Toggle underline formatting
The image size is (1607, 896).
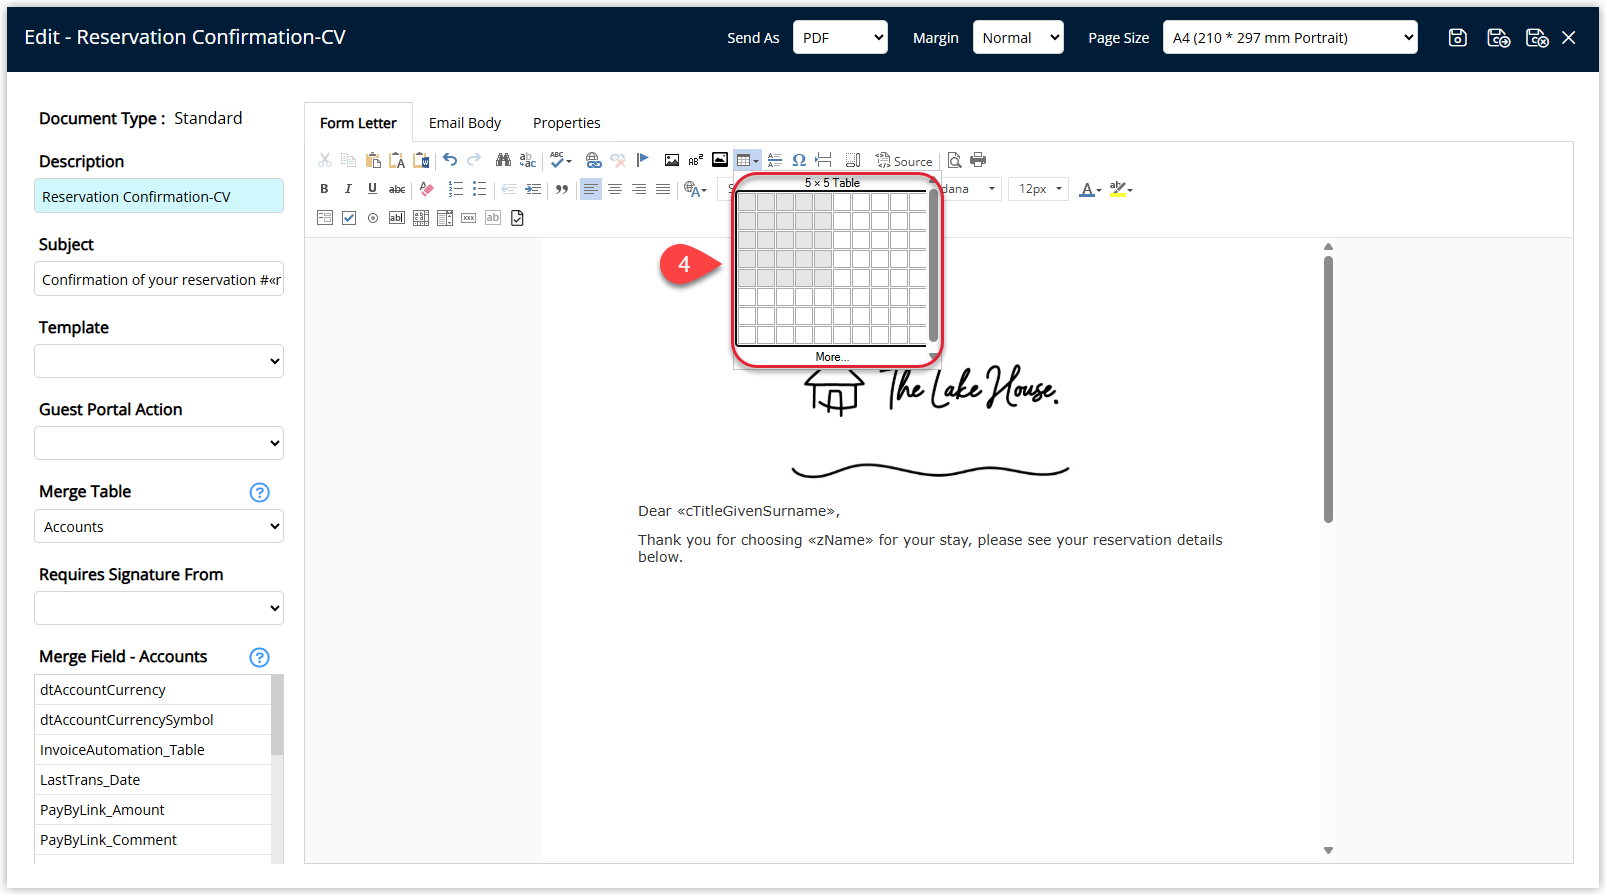pos(372,189)
